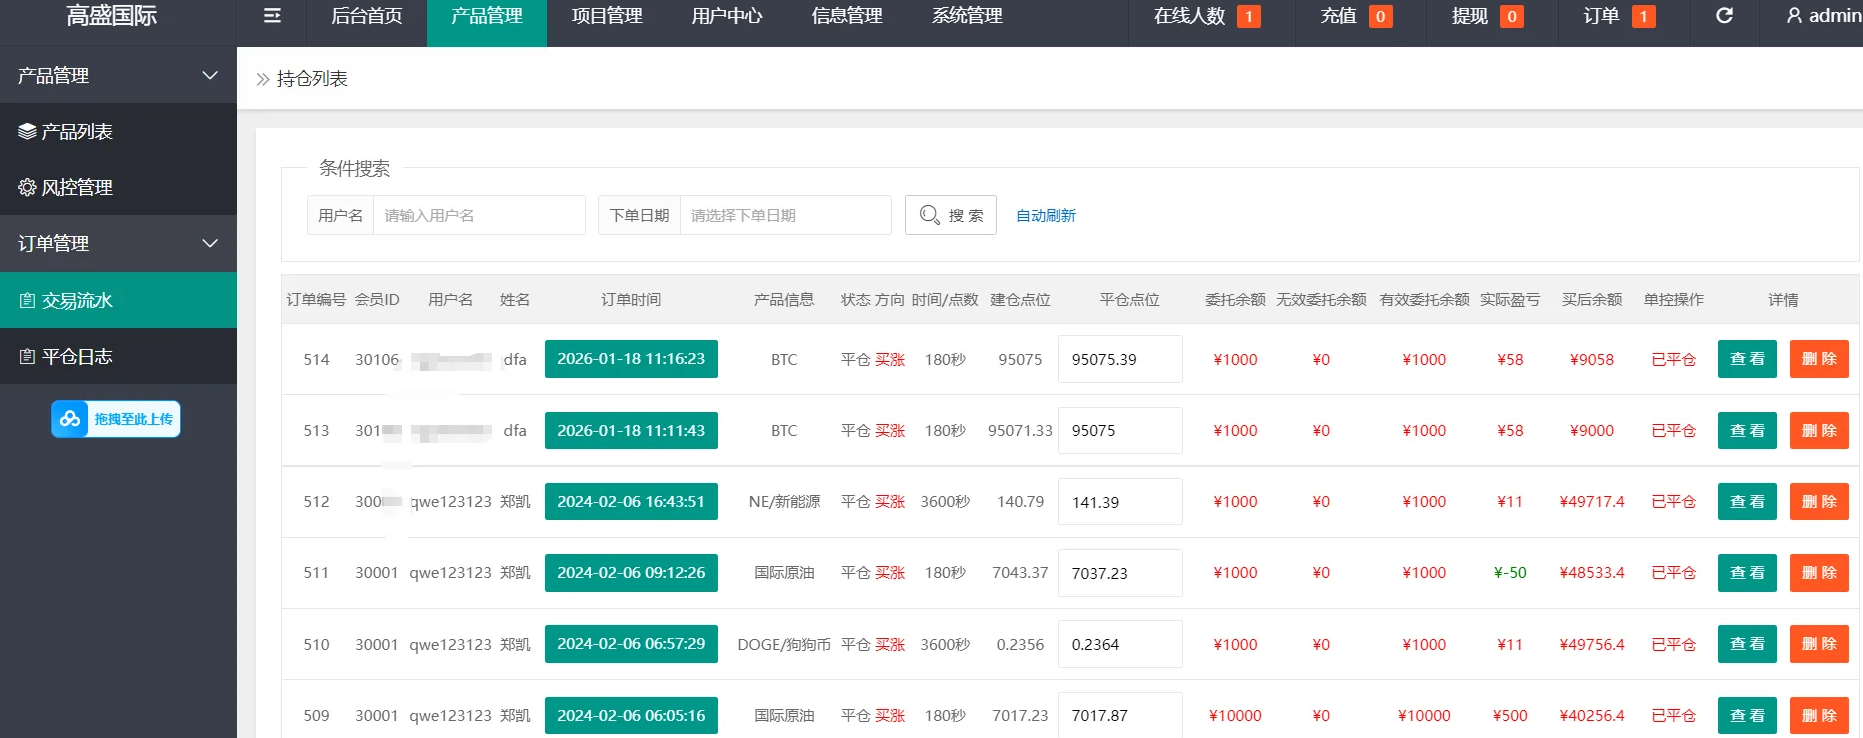This screenshot has height=738, width=1863.
Task: Select 交易流水 sidebar item
Action: click(x=118, y=300)
